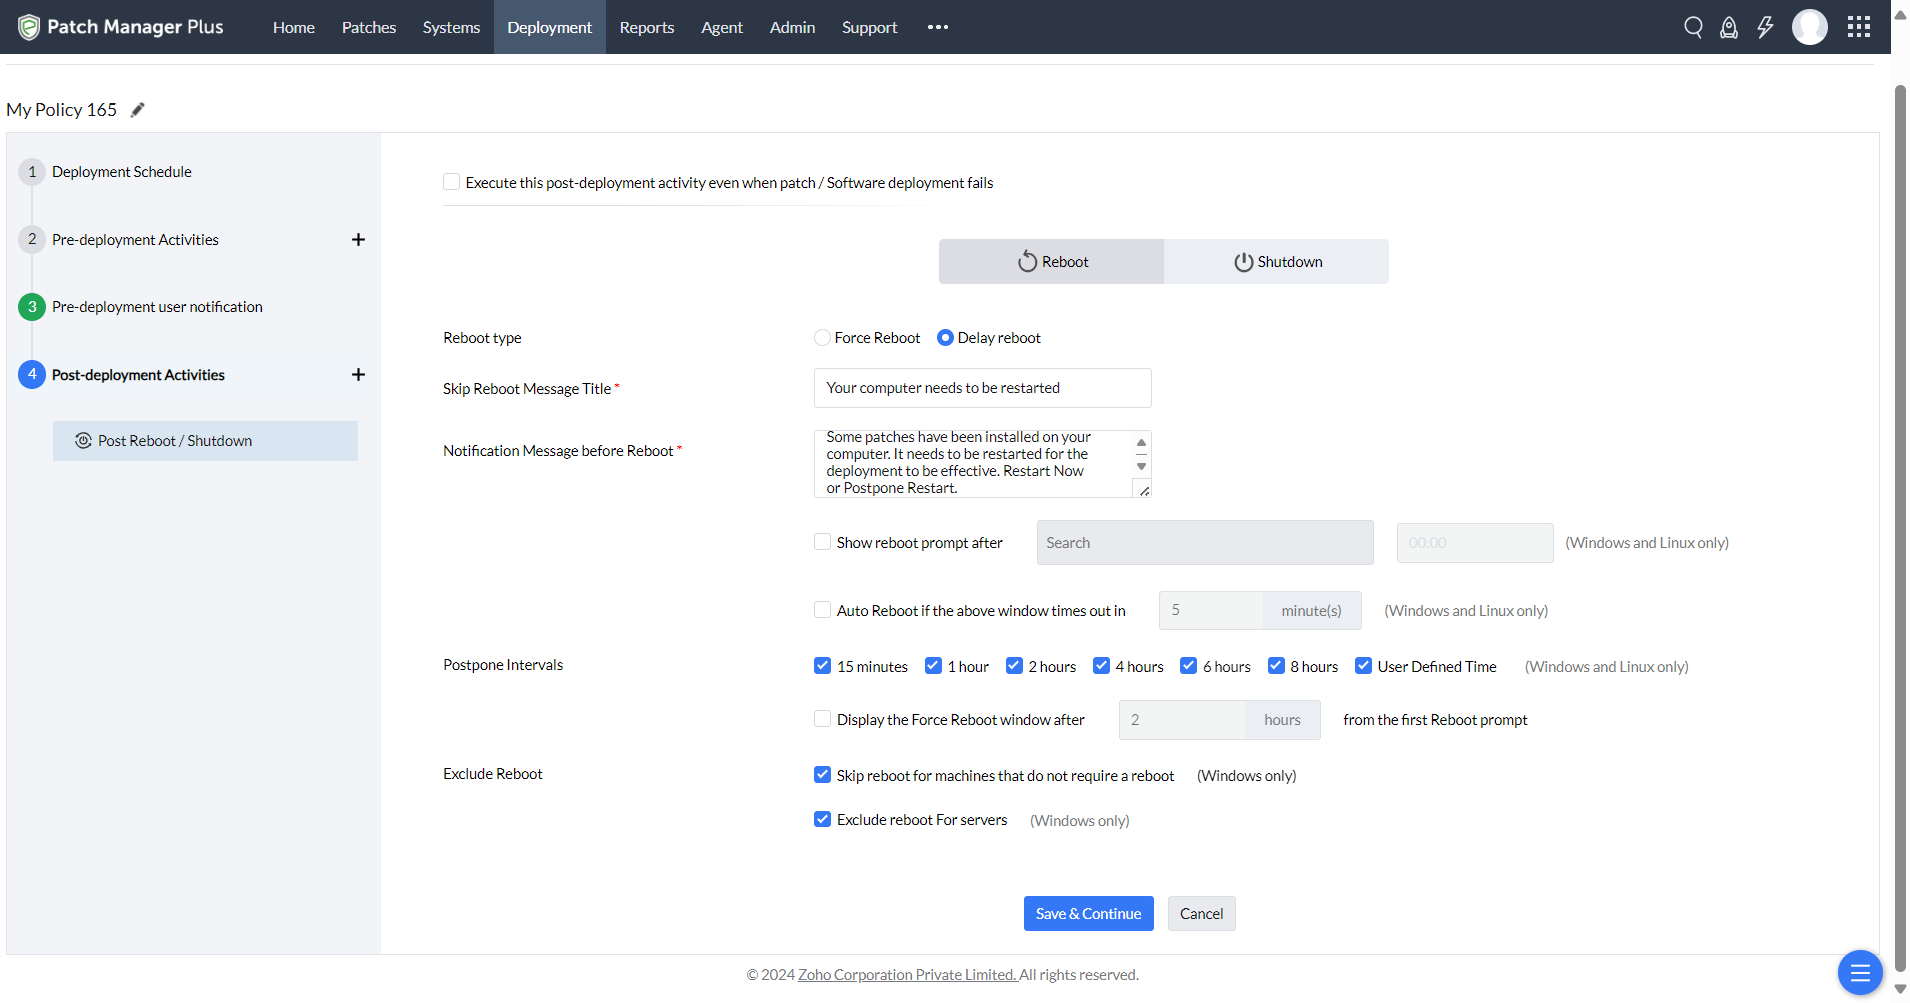Uncheck the 15 minutes postpone interval

point(822,666)
